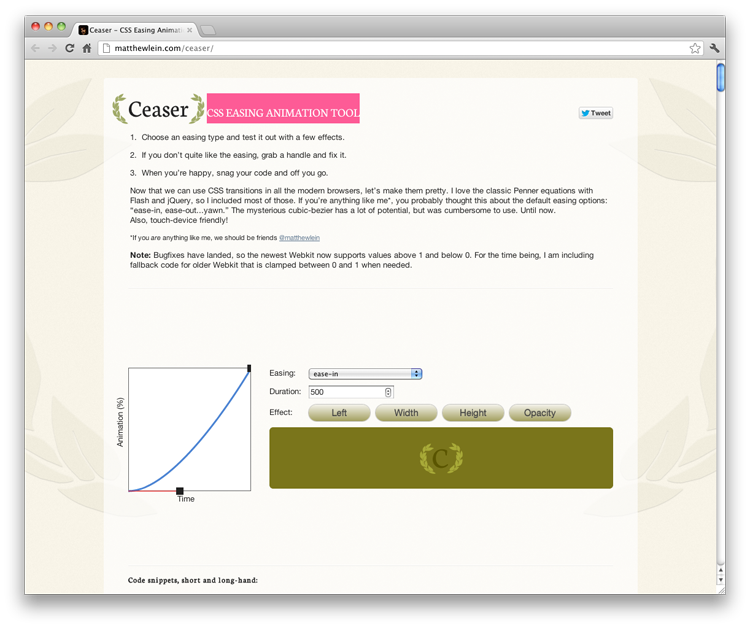The height and width of the screenshot is (628, 750).
Task: Click the C laurel emblem in the preview
Action: click(x=441, y=458)
